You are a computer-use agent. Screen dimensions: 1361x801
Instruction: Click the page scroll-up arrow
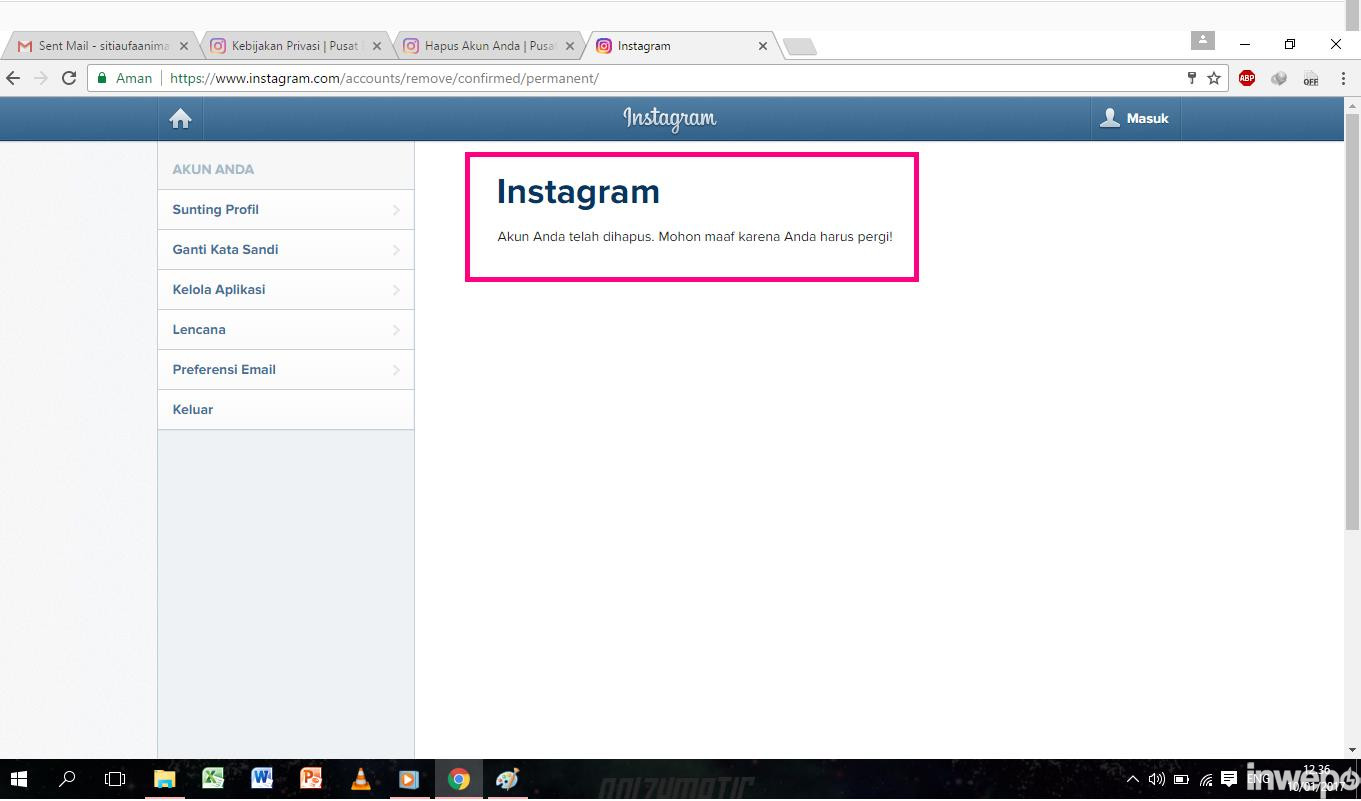tap(1352, 106)
